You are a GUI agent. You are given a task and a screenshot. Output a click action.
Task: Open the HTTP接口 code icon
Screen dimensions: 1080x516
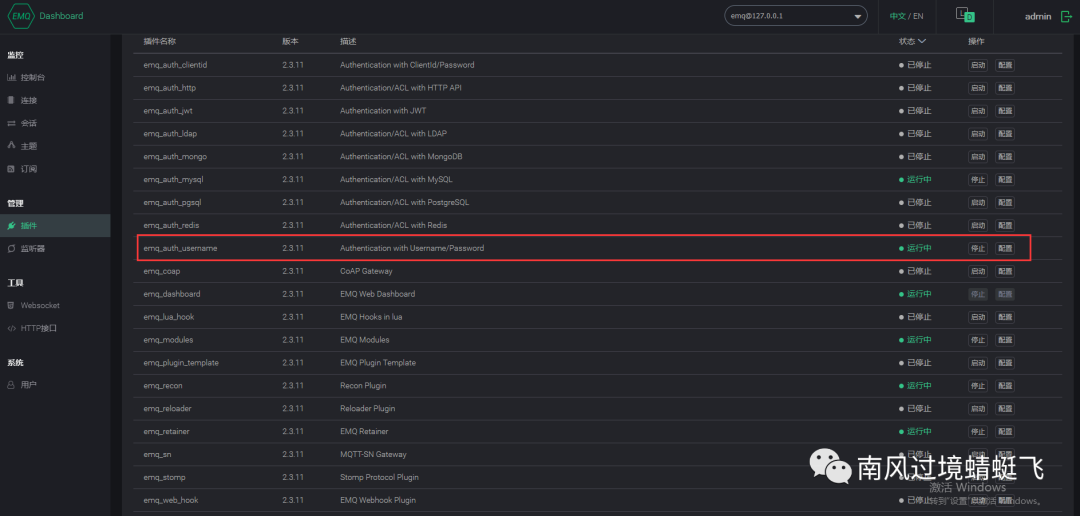[11, 328]
